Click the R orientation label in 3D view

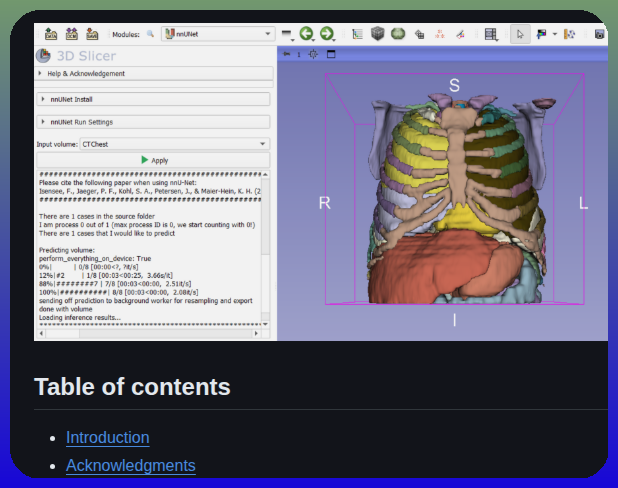[x=324, y=203]
